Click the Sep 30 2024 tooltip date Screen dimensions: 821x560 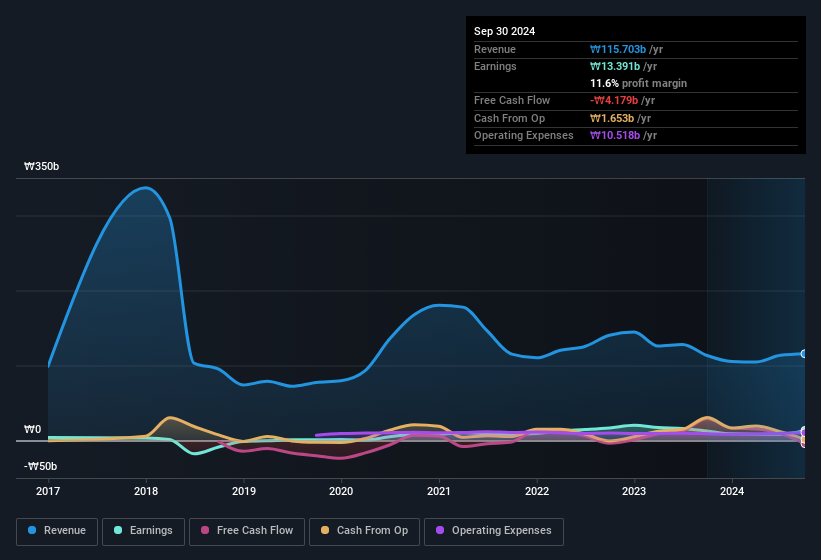[x=504, y=31]
